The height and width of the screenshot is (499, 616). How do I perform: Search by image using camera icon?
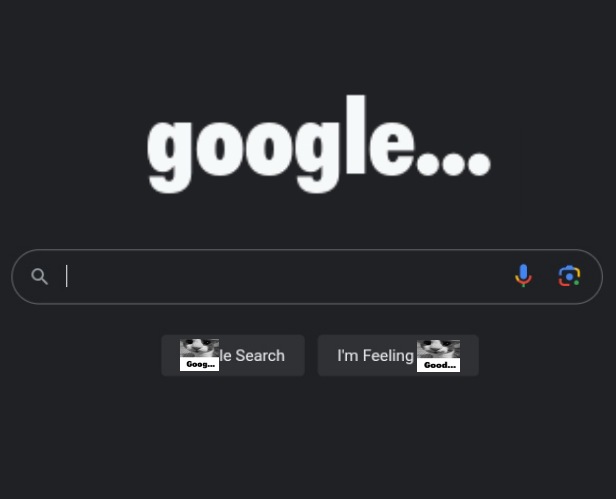pyautogui.click(x=569, y=276)
